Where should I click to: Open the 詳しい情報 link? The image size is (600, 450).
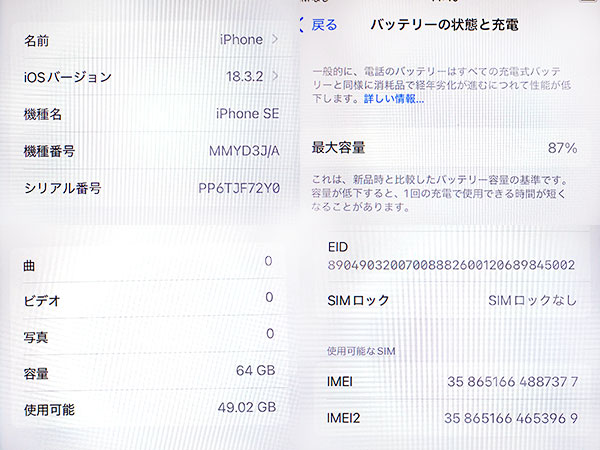pyautogui.click(x=394, y=99)
